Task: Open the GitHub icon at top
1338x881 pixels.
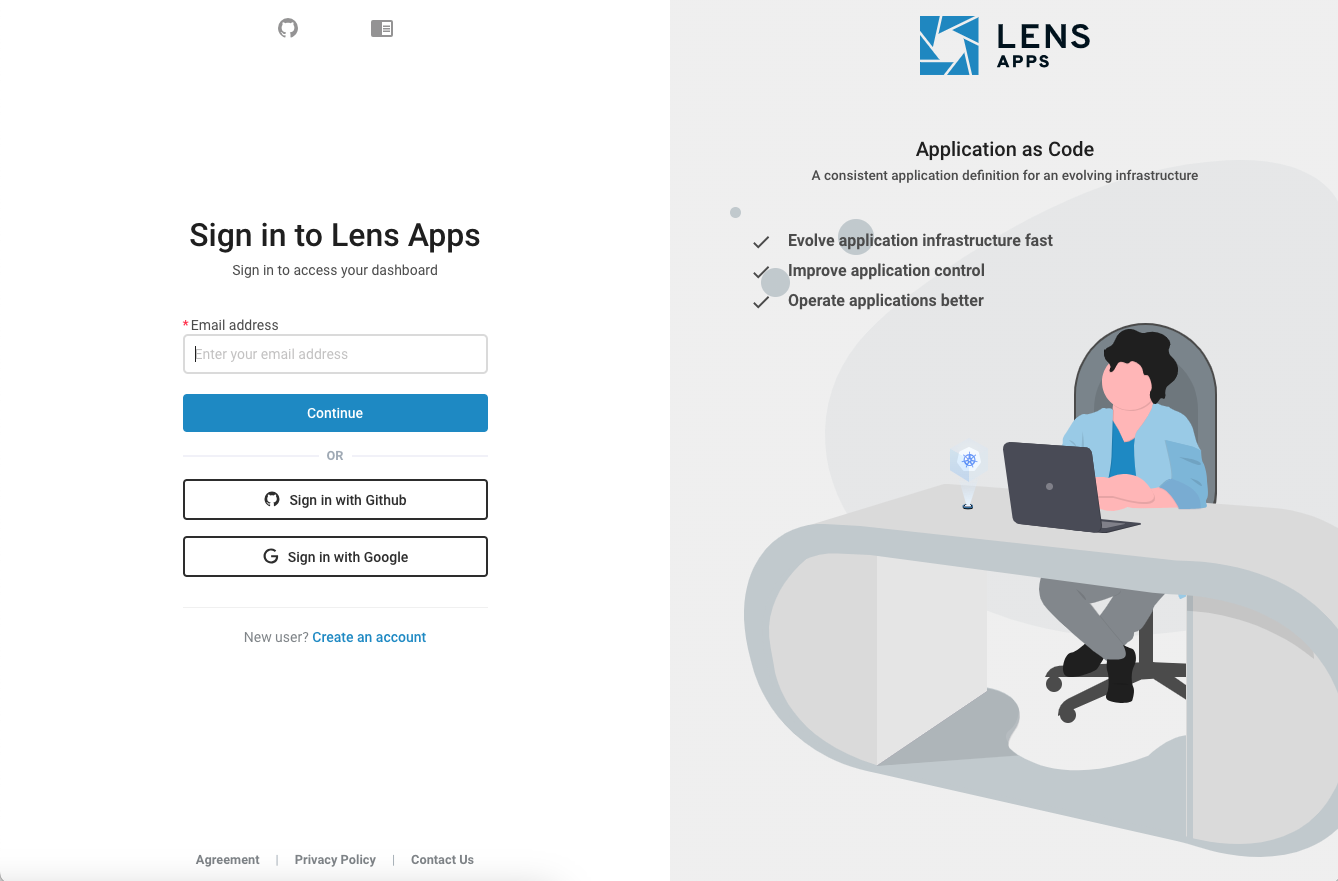Action: coord(288,28)
